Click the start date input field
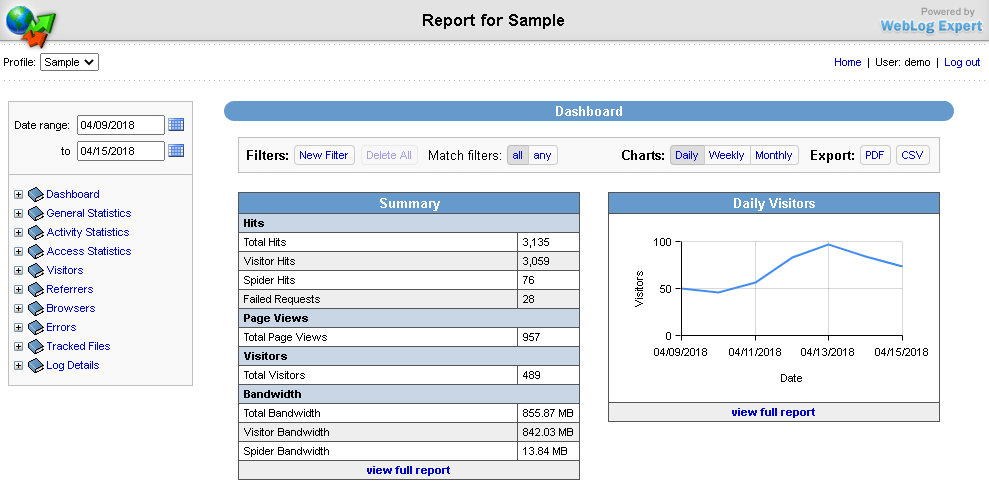 120,125
